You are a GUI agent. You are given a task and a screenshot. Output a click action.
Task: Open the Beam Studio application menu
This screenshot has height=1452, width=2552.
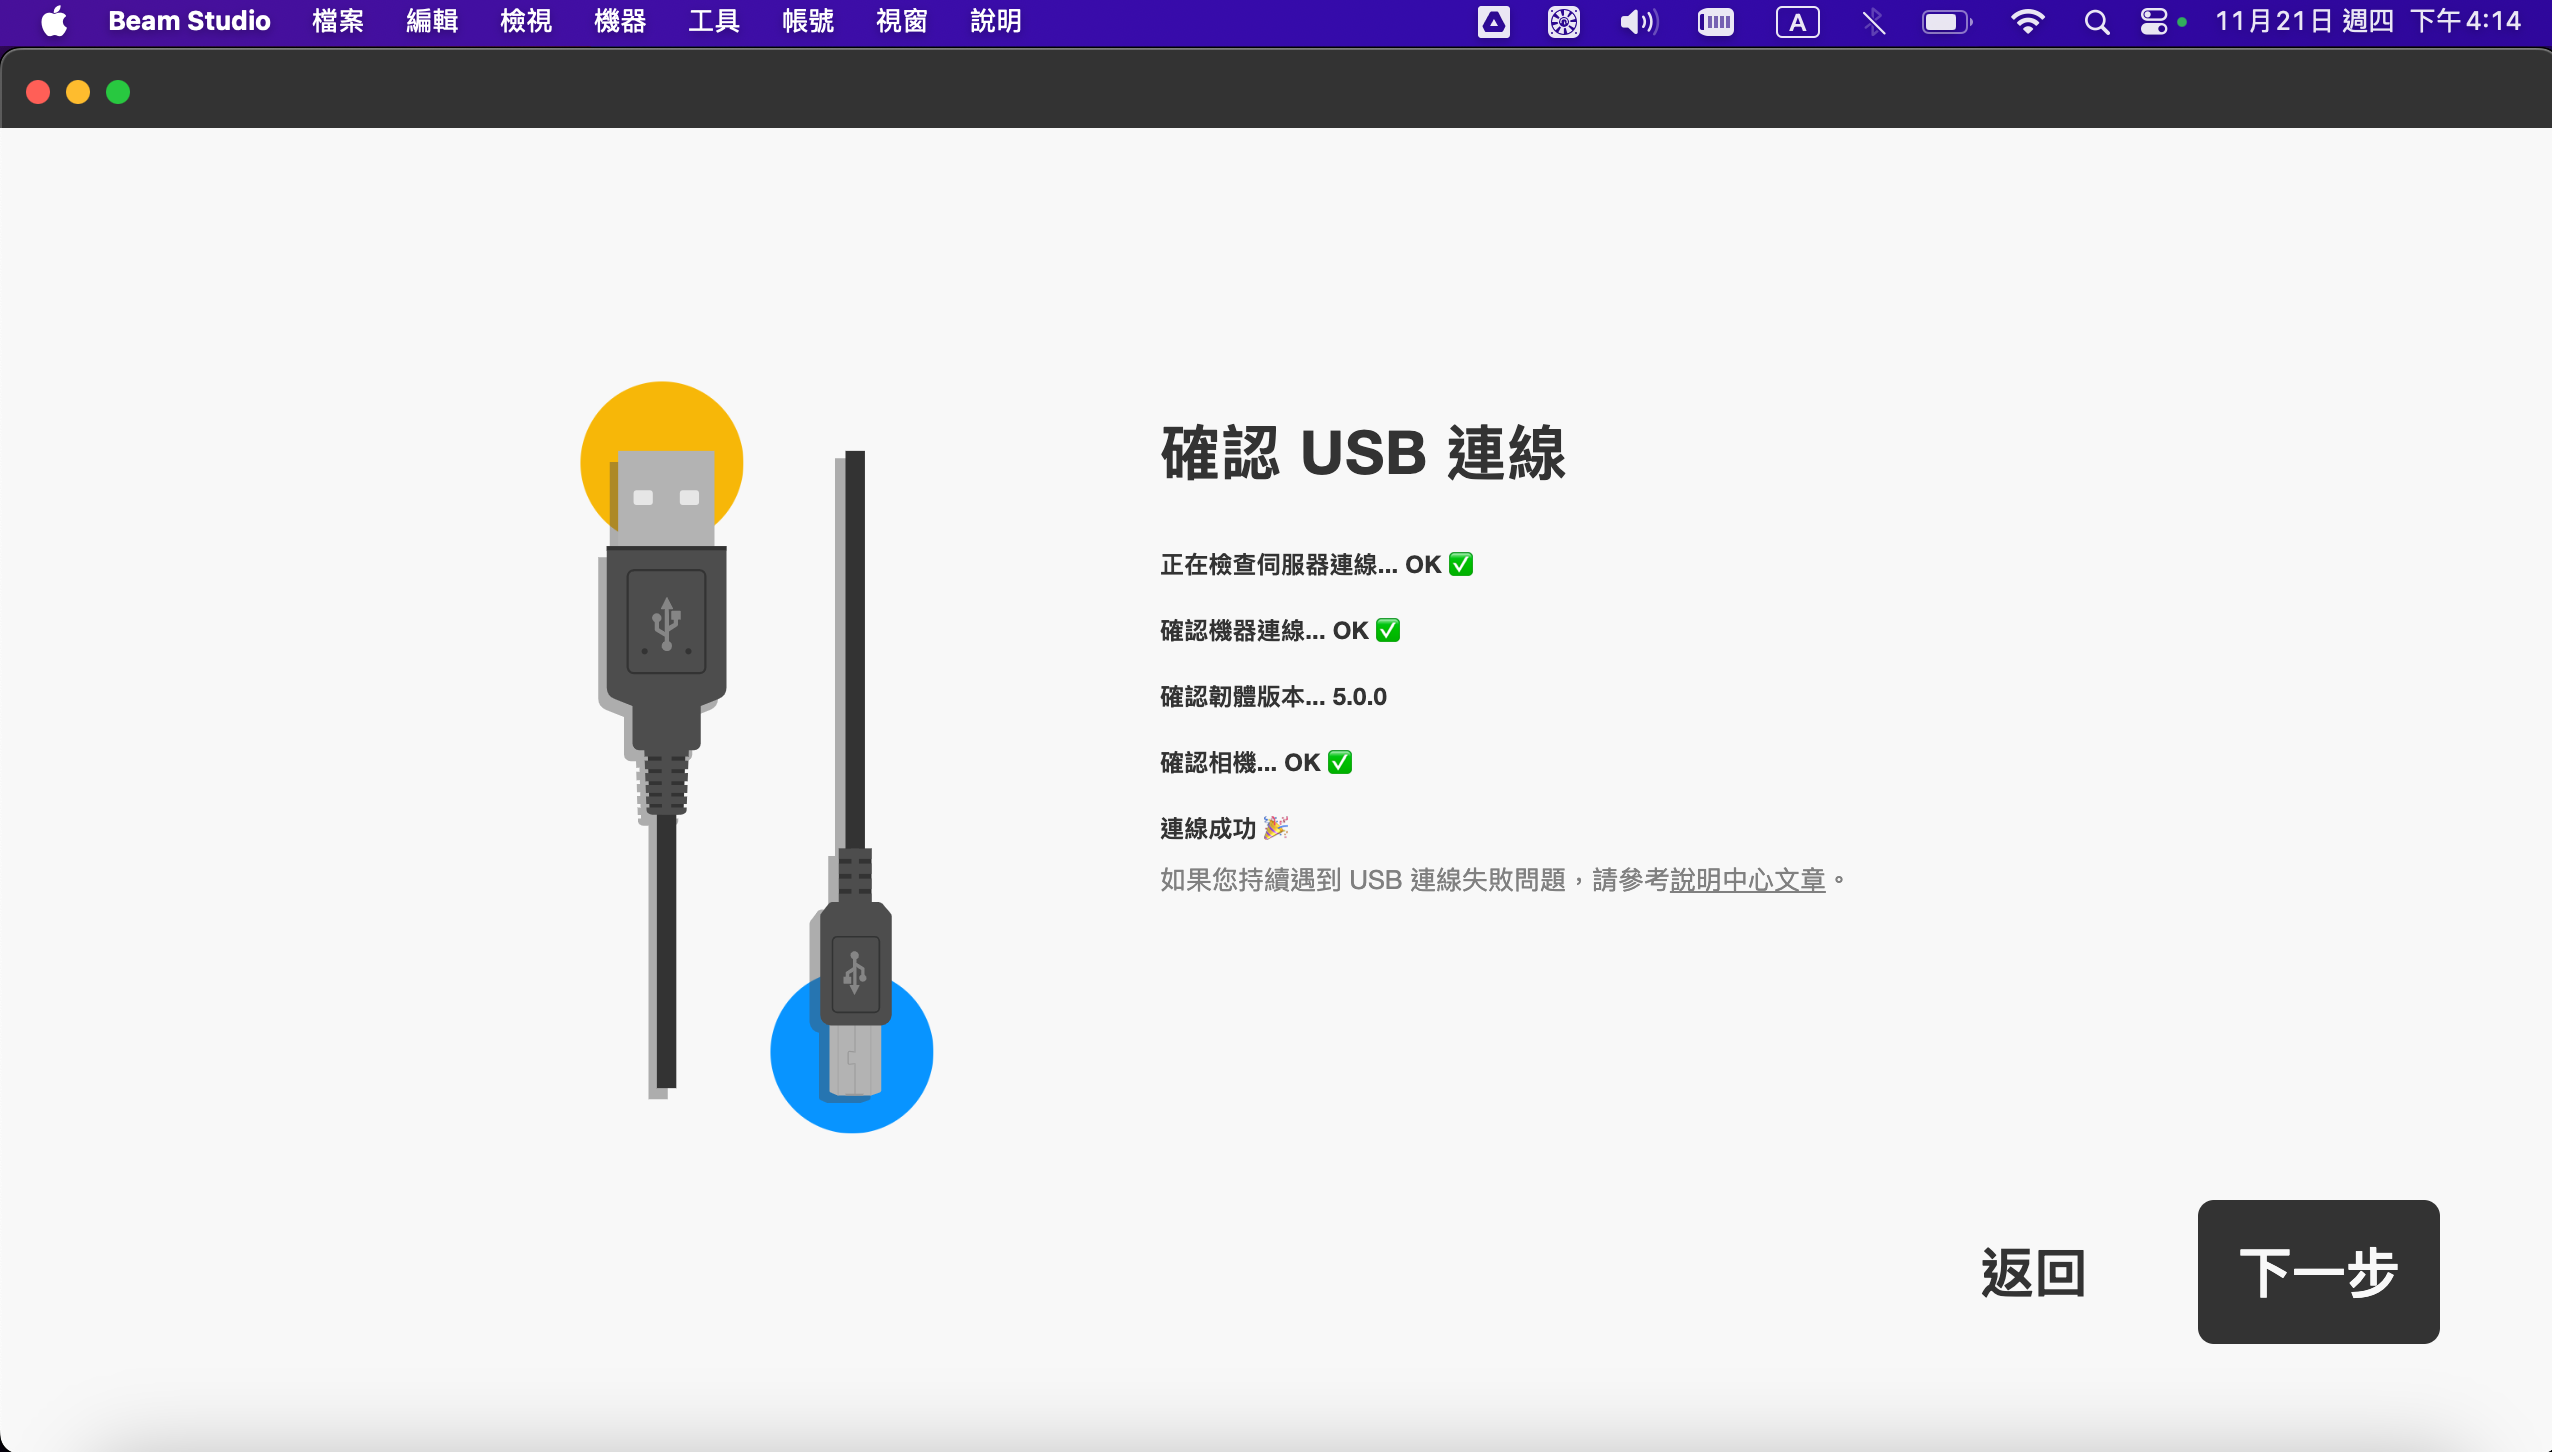pyautogui.click(x=189, y=21)
